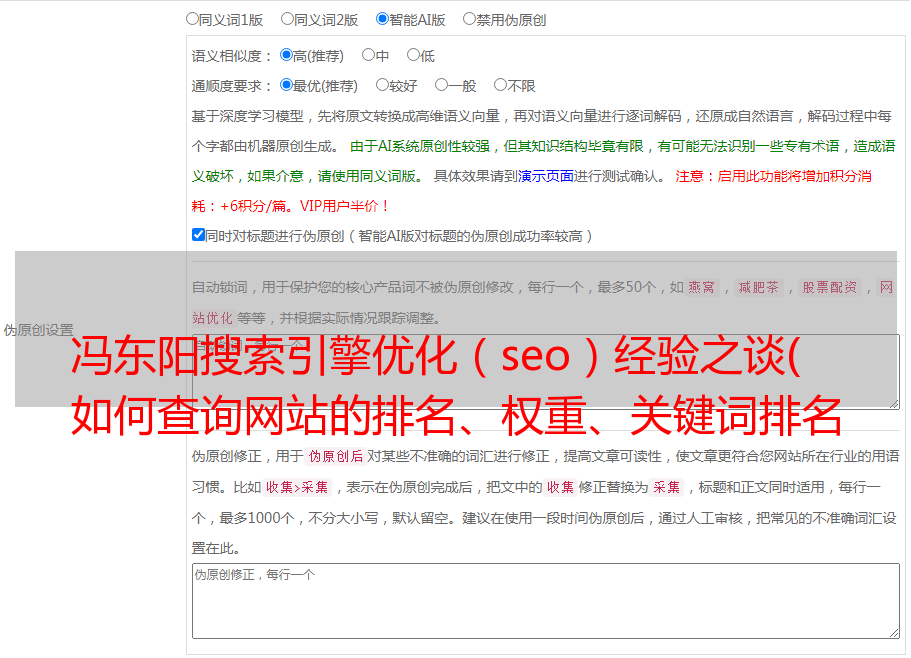
Task: Click the 通顺度要求： label
Action: point(232,87)
